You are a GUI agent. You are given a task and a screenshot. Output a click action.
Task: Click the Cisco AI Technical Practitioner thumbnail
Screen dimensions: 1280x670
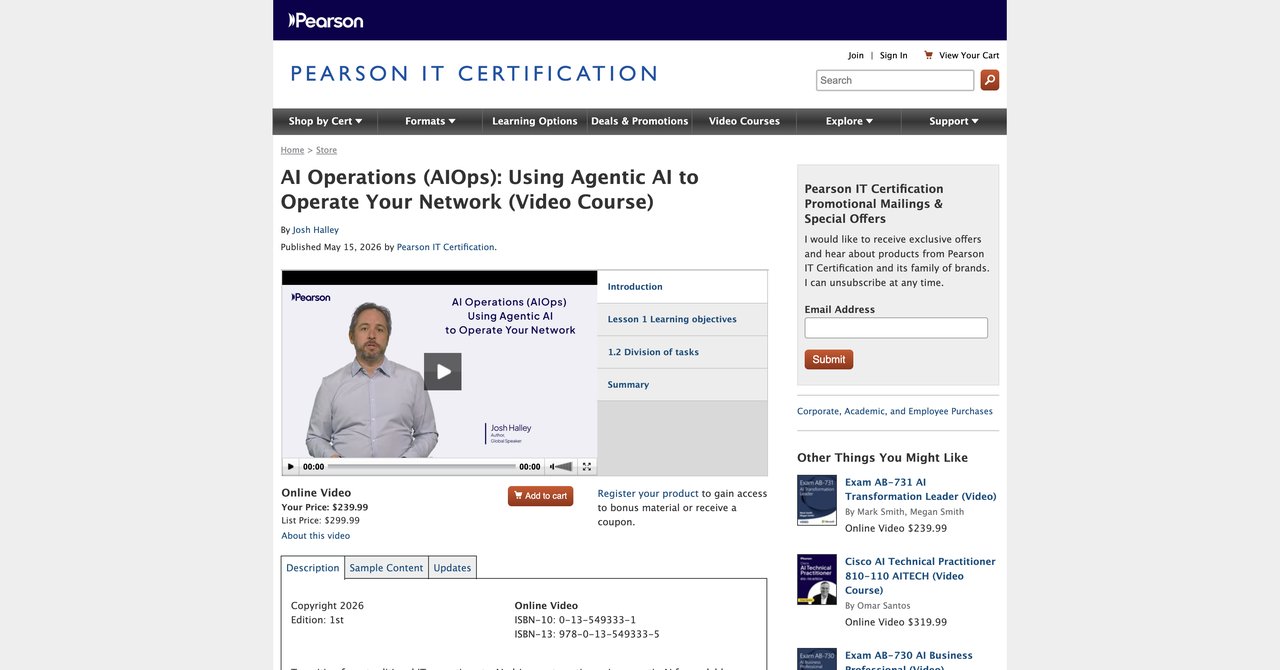pos(817,580)
